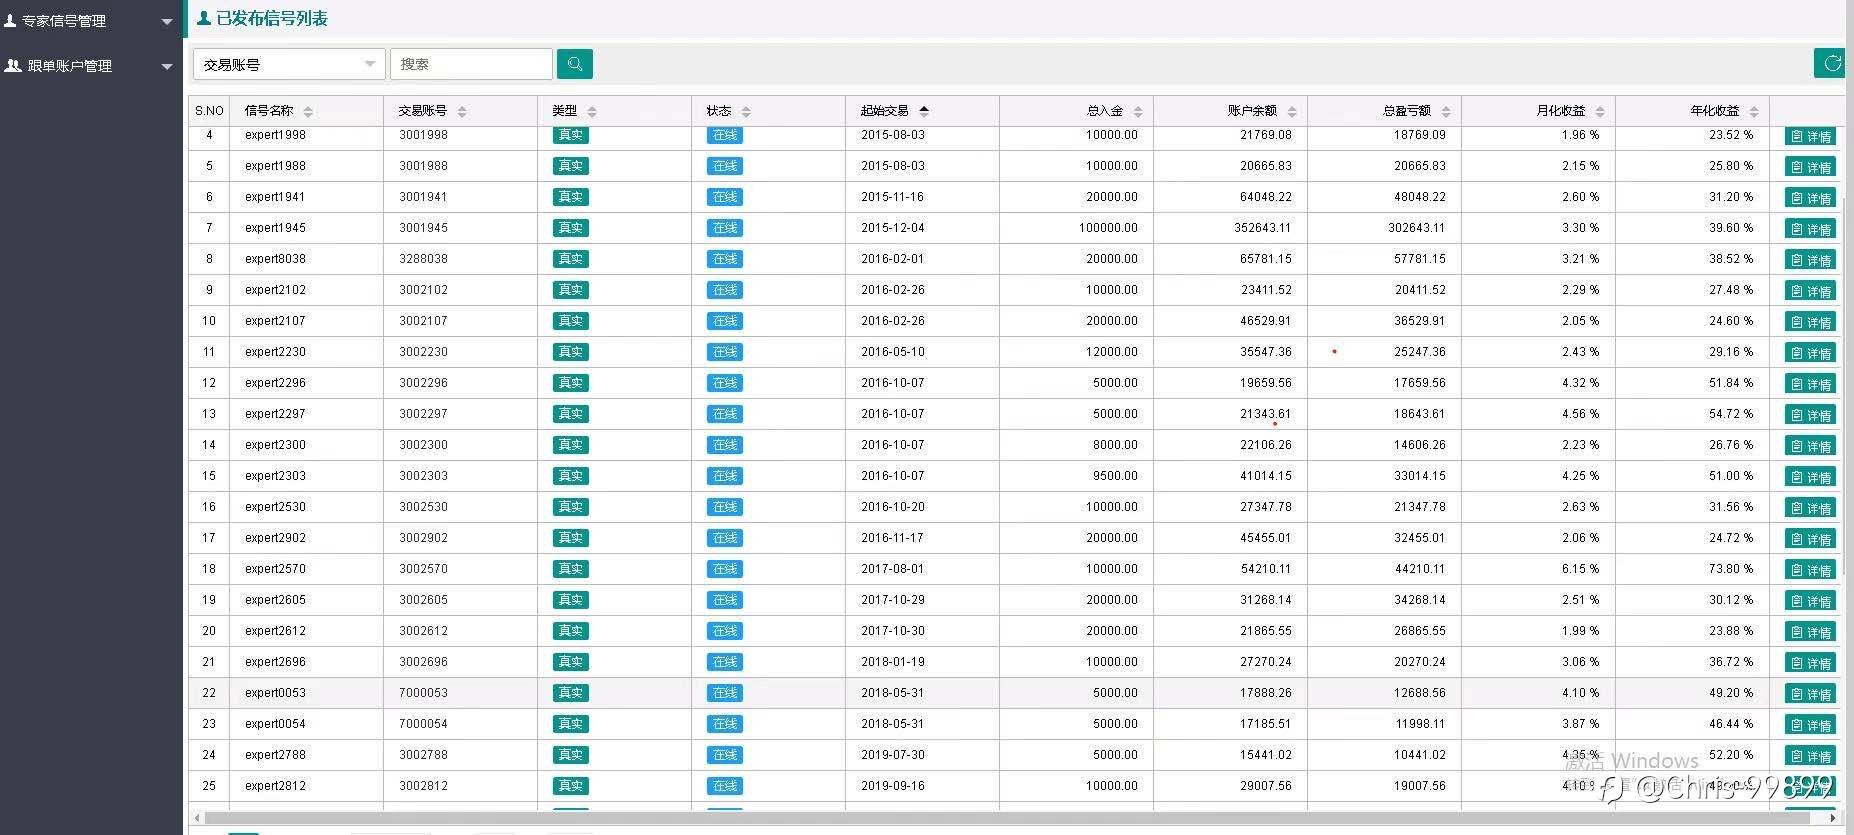Sort by 状态 column
The width and height of the screenshot is (1854, 835).
point(728,111)
